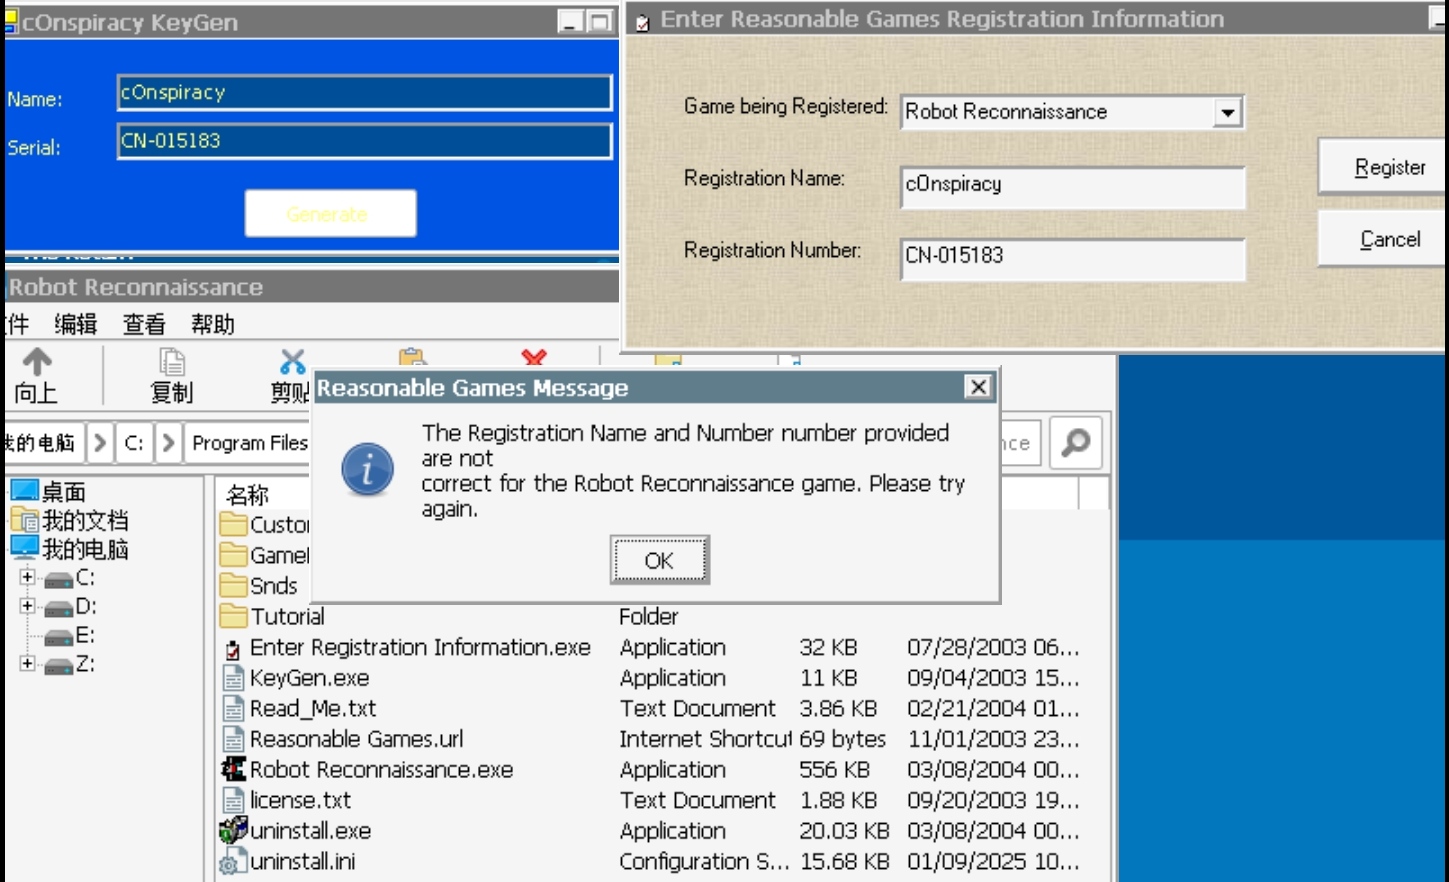Click the Robot Reconnaissance.exe robot icon
The height and width of the screenshot is (882, 1449).
tap(233, 769)
